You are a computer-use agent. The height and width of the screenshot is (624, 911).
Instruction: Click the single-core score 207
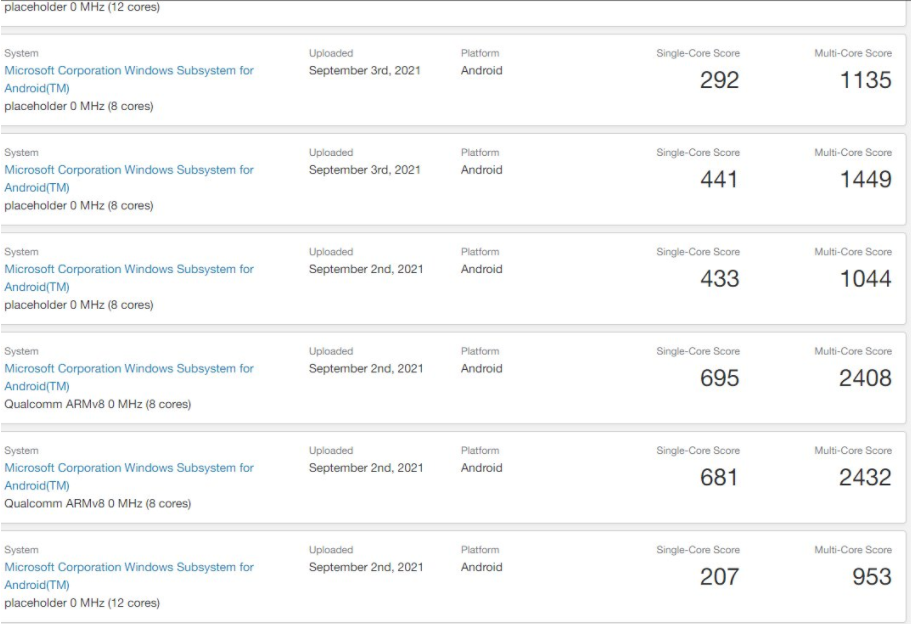click(x=719, y=576)
